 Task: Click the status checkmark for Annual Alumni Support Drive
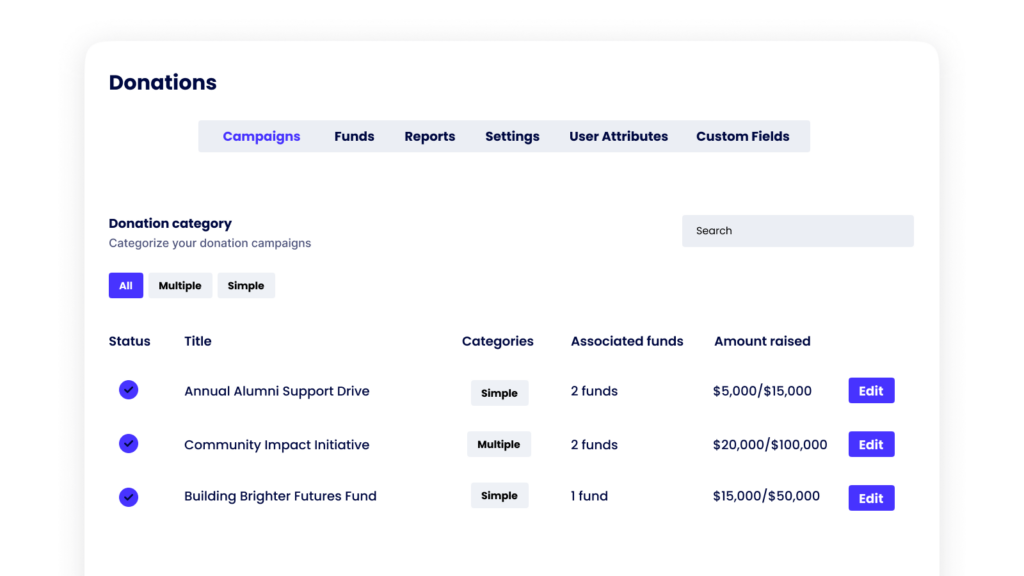coord(128,390)
